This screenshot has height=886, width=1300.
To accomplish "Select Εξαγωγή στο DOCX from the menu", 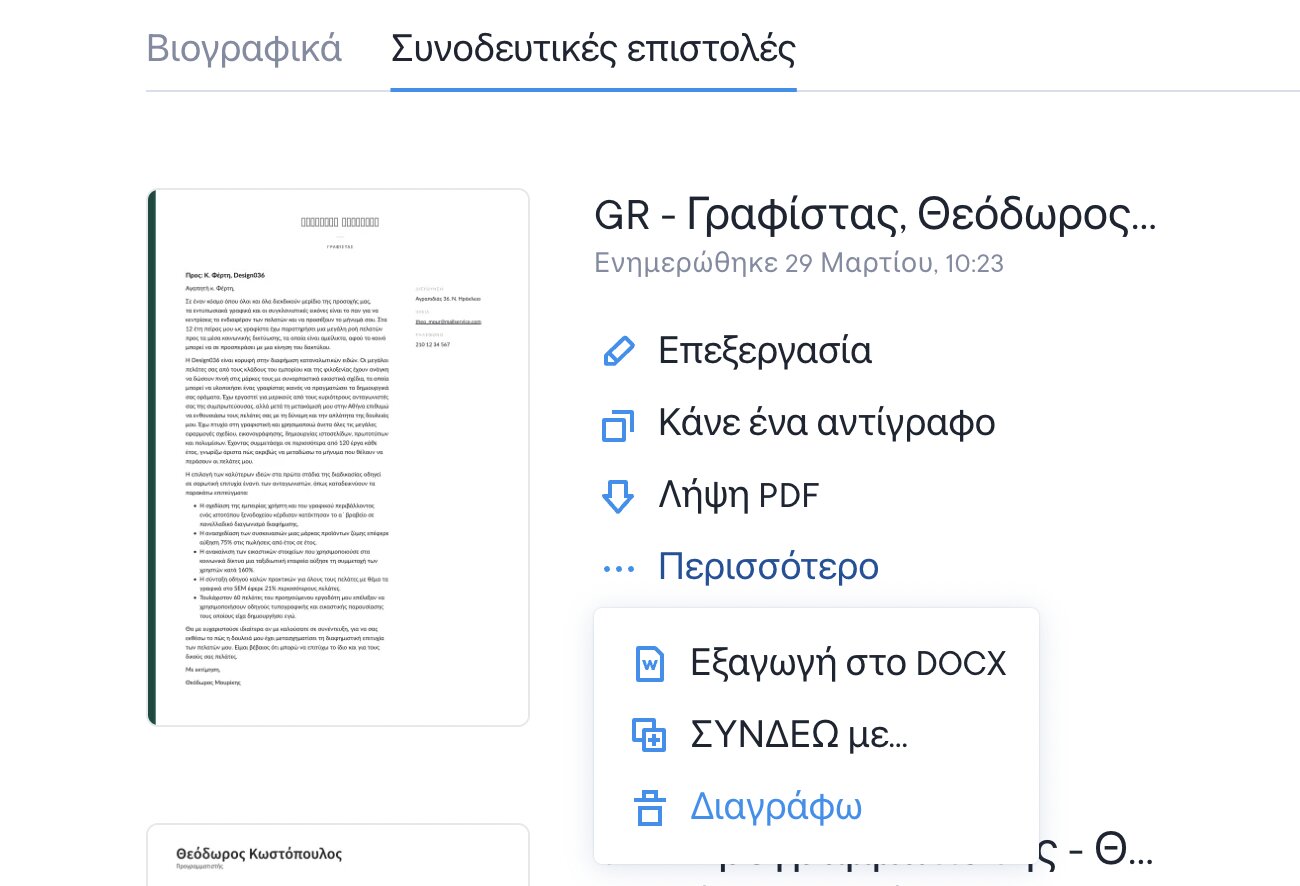I will tap(848, 663).
